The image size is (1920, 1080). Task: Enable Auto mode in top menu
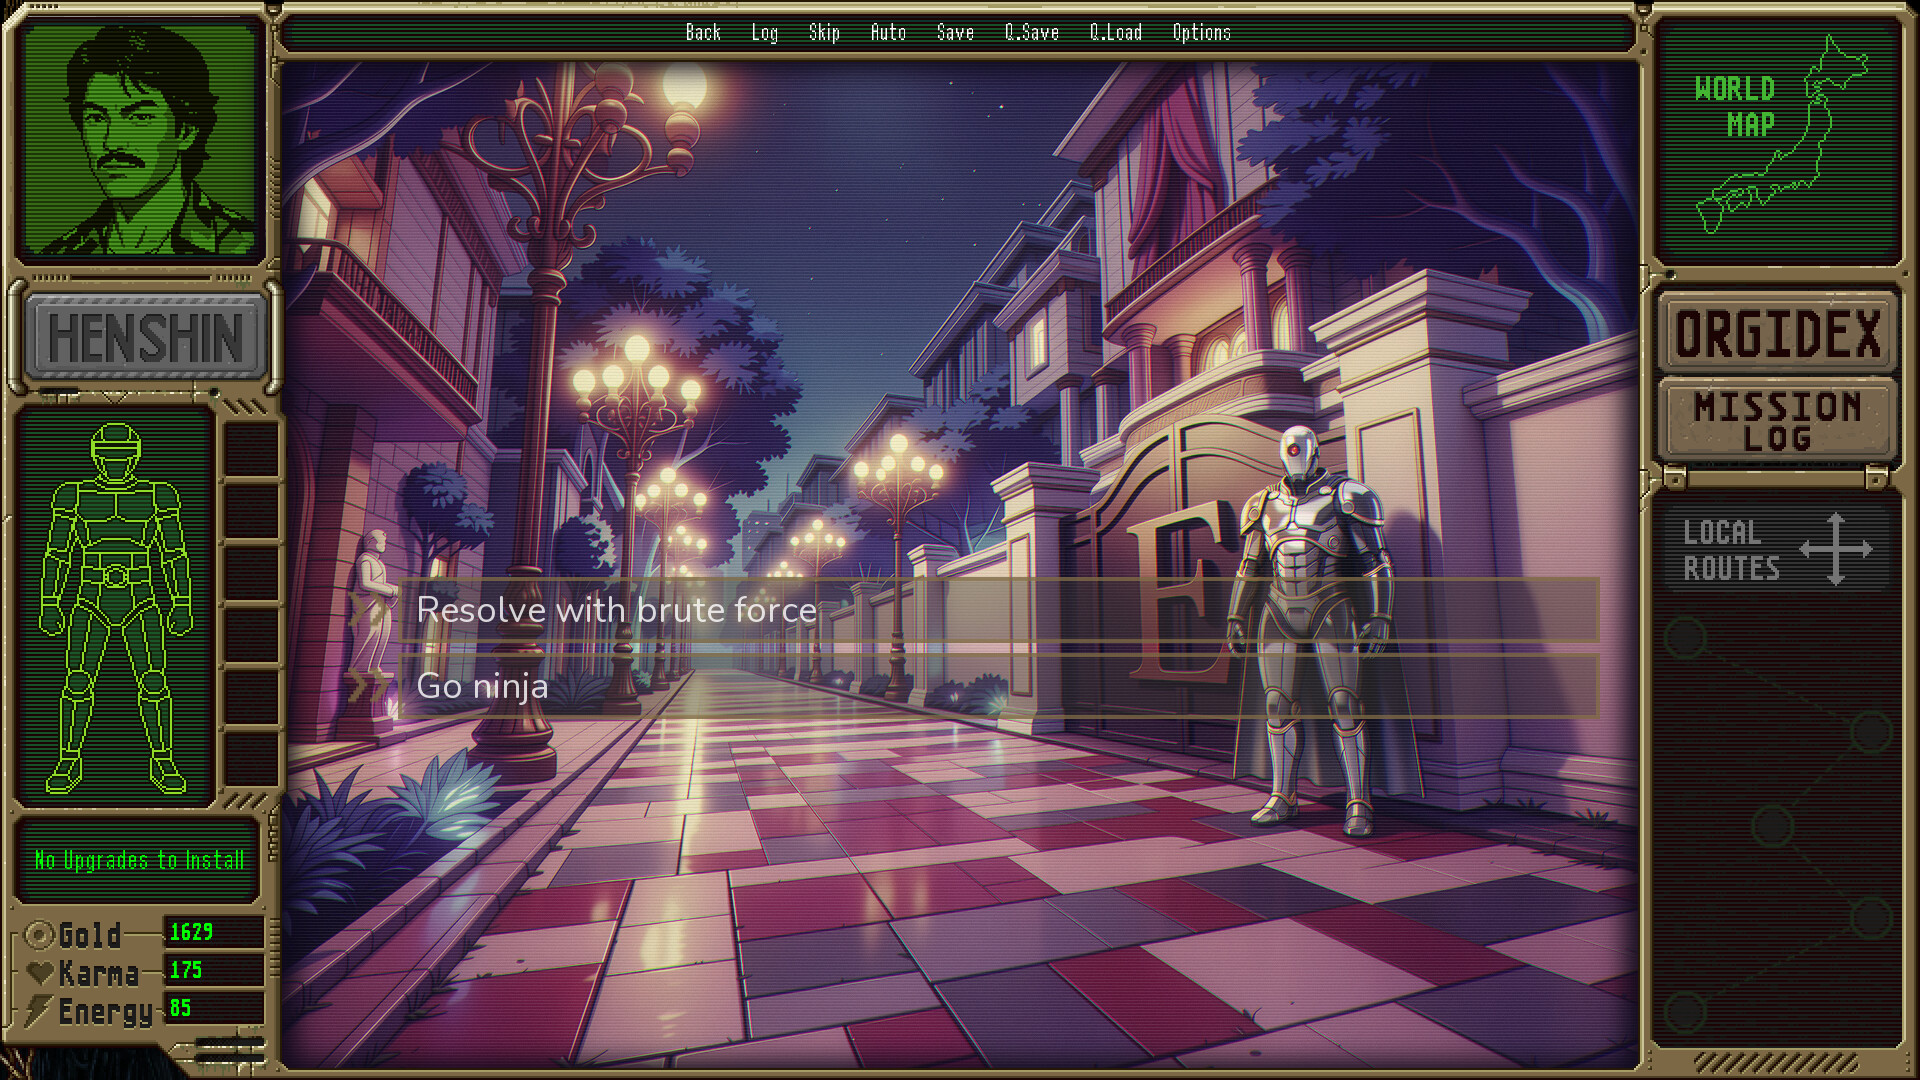pyautogui.click(x=888, y=33)
